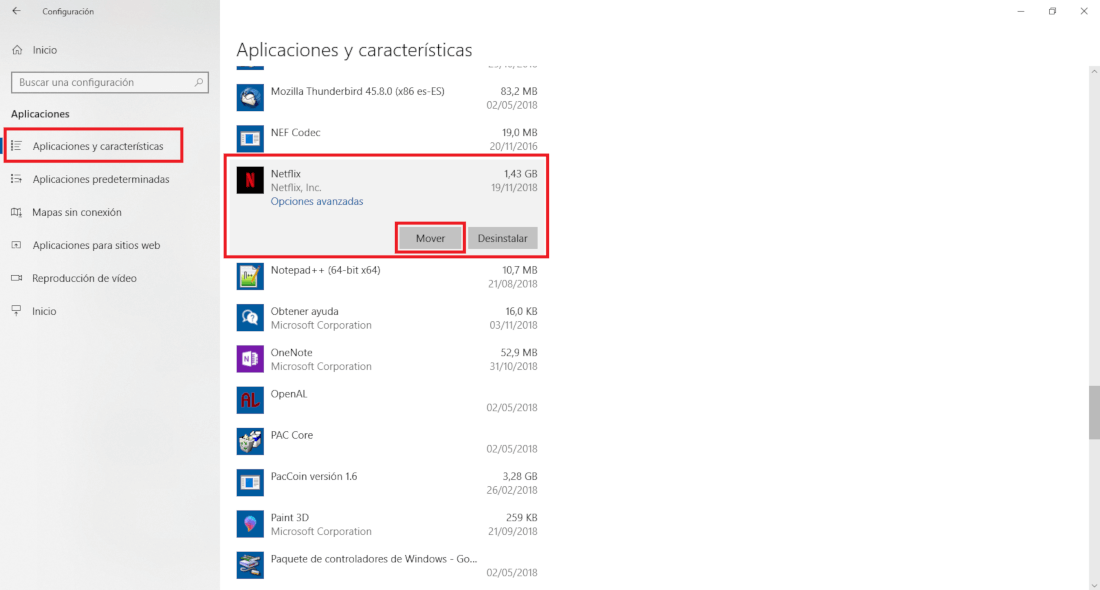Select the Obtener ayuda entry
The width and height of the screenshot is (1100, 590).
click(x=387, y=318)
